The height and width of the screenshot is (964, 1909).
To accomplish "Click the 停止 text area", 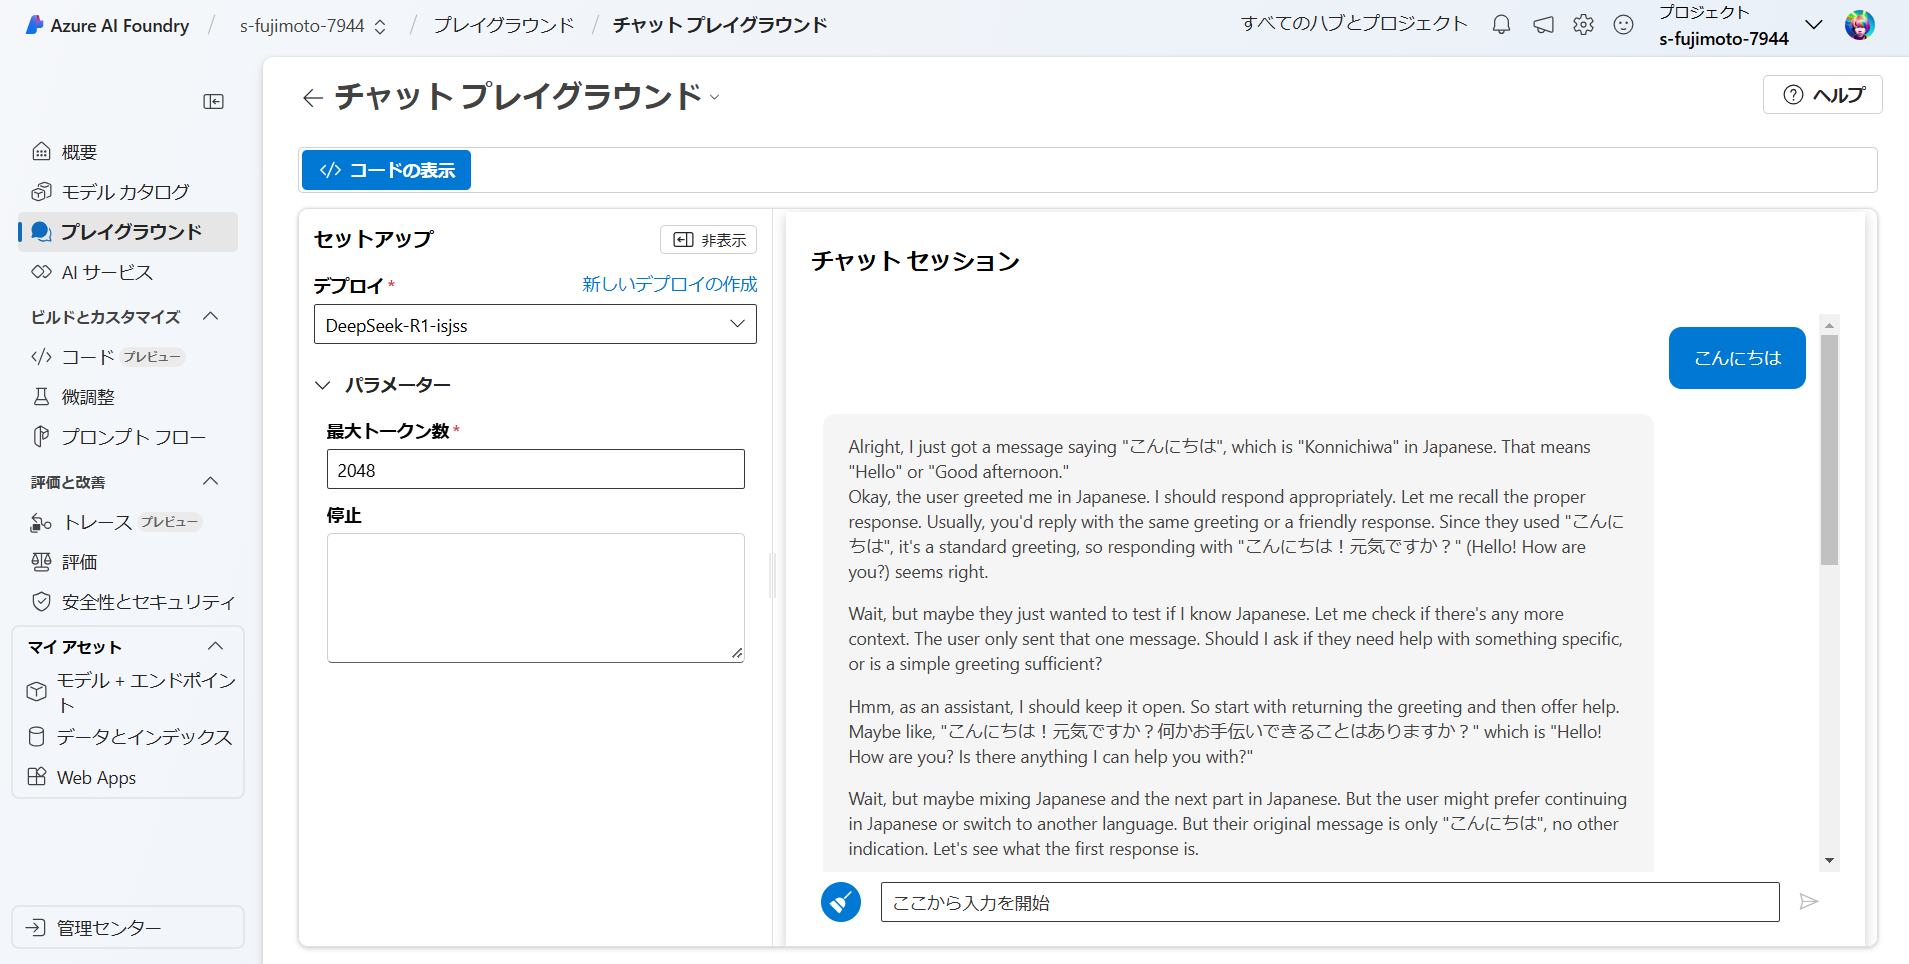I will 535,598.
